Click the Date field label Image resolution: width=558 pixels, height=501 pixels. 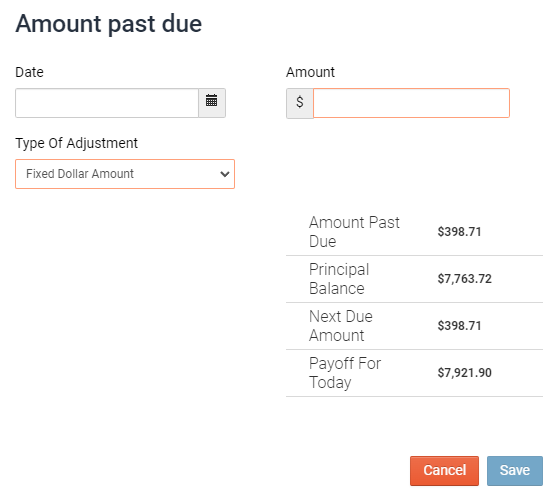[x=29, y=72]
